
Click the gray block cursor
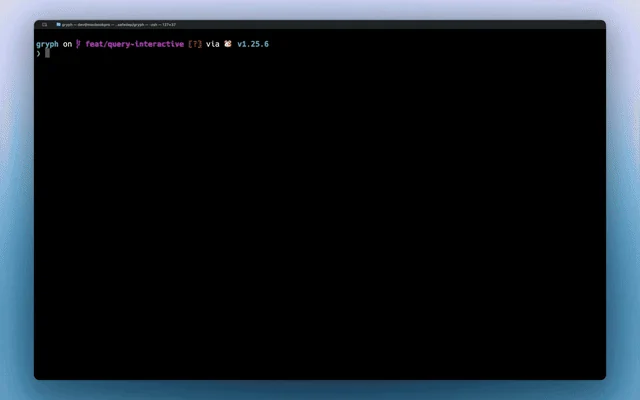point(47,53)
